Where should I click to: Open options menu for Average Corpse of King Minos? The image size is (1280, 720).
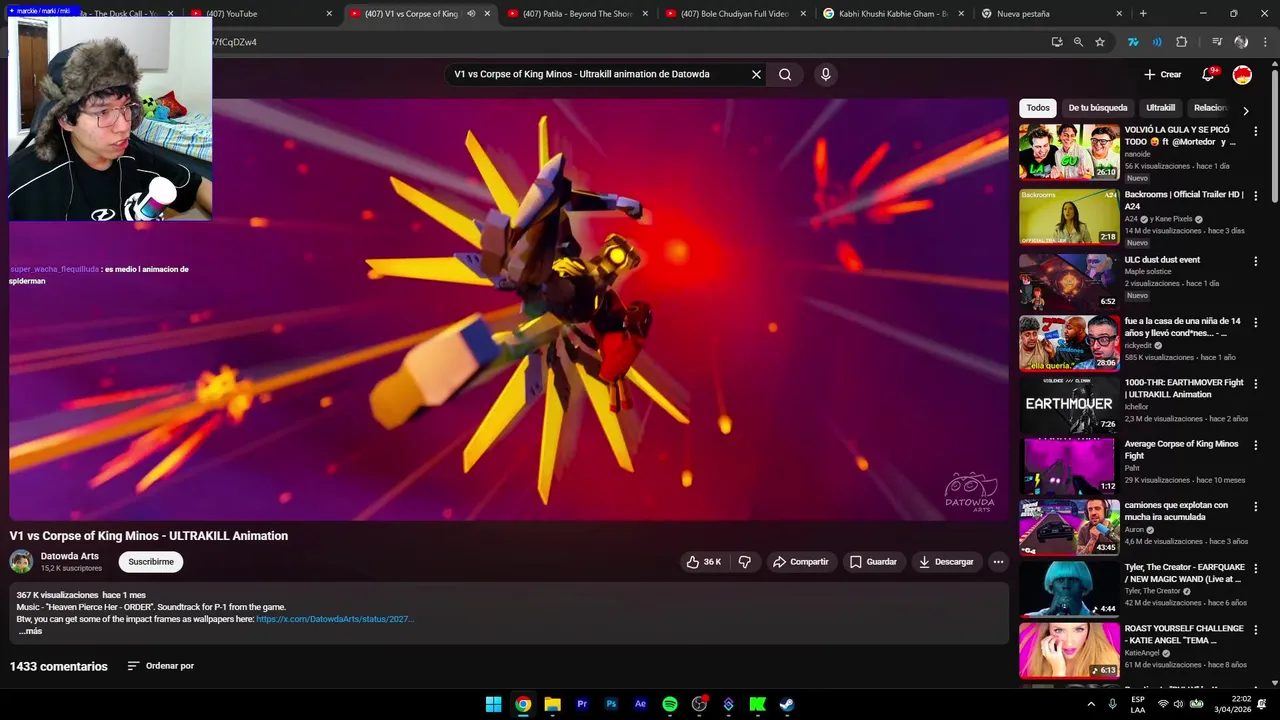pos(1256,445)
